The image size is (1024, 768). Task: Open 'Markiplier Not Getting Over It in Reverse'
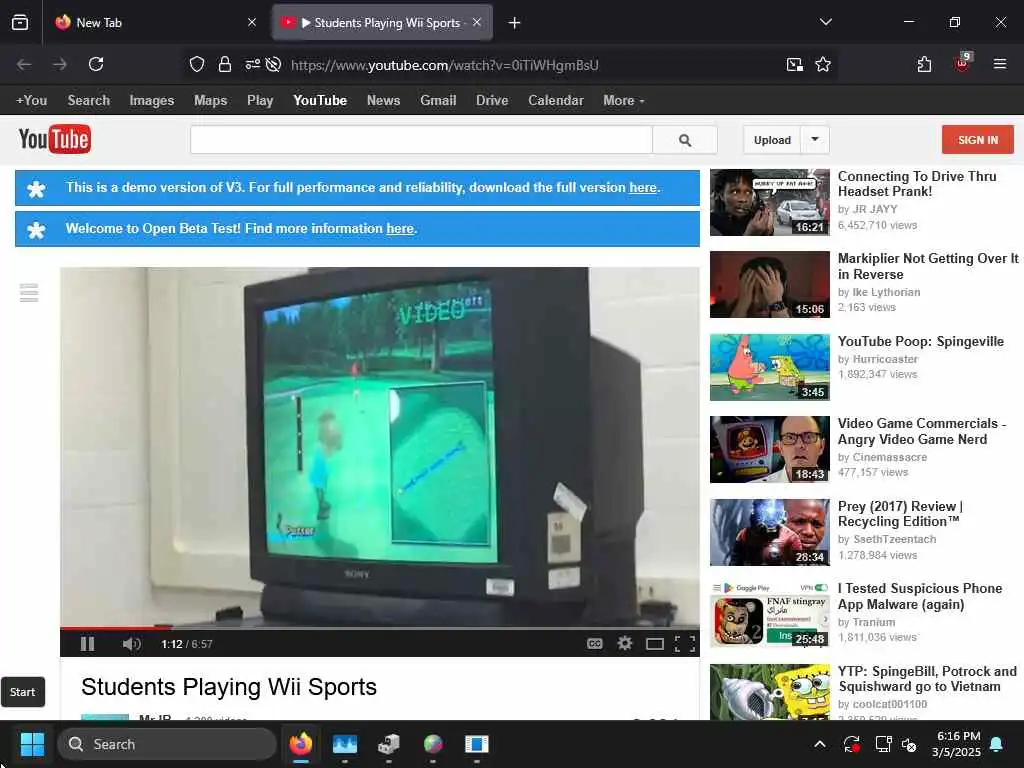(x=927, y=266)
